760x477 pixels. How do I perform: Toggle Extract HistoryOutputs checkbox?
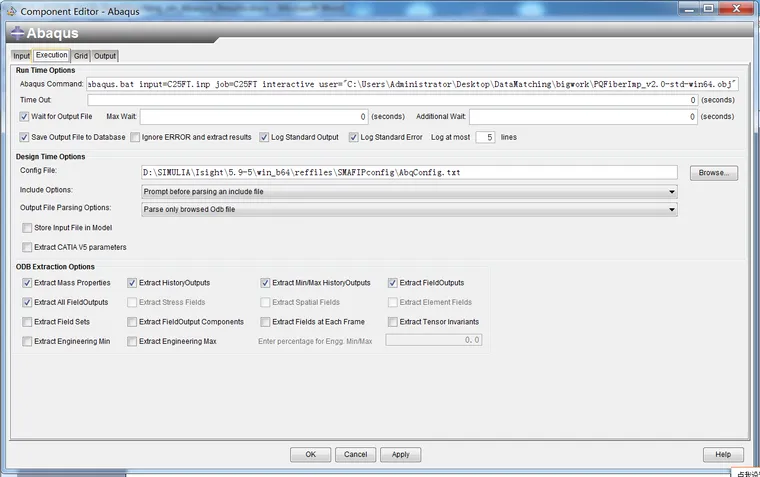pyautogui.click(x=132, y=283)
